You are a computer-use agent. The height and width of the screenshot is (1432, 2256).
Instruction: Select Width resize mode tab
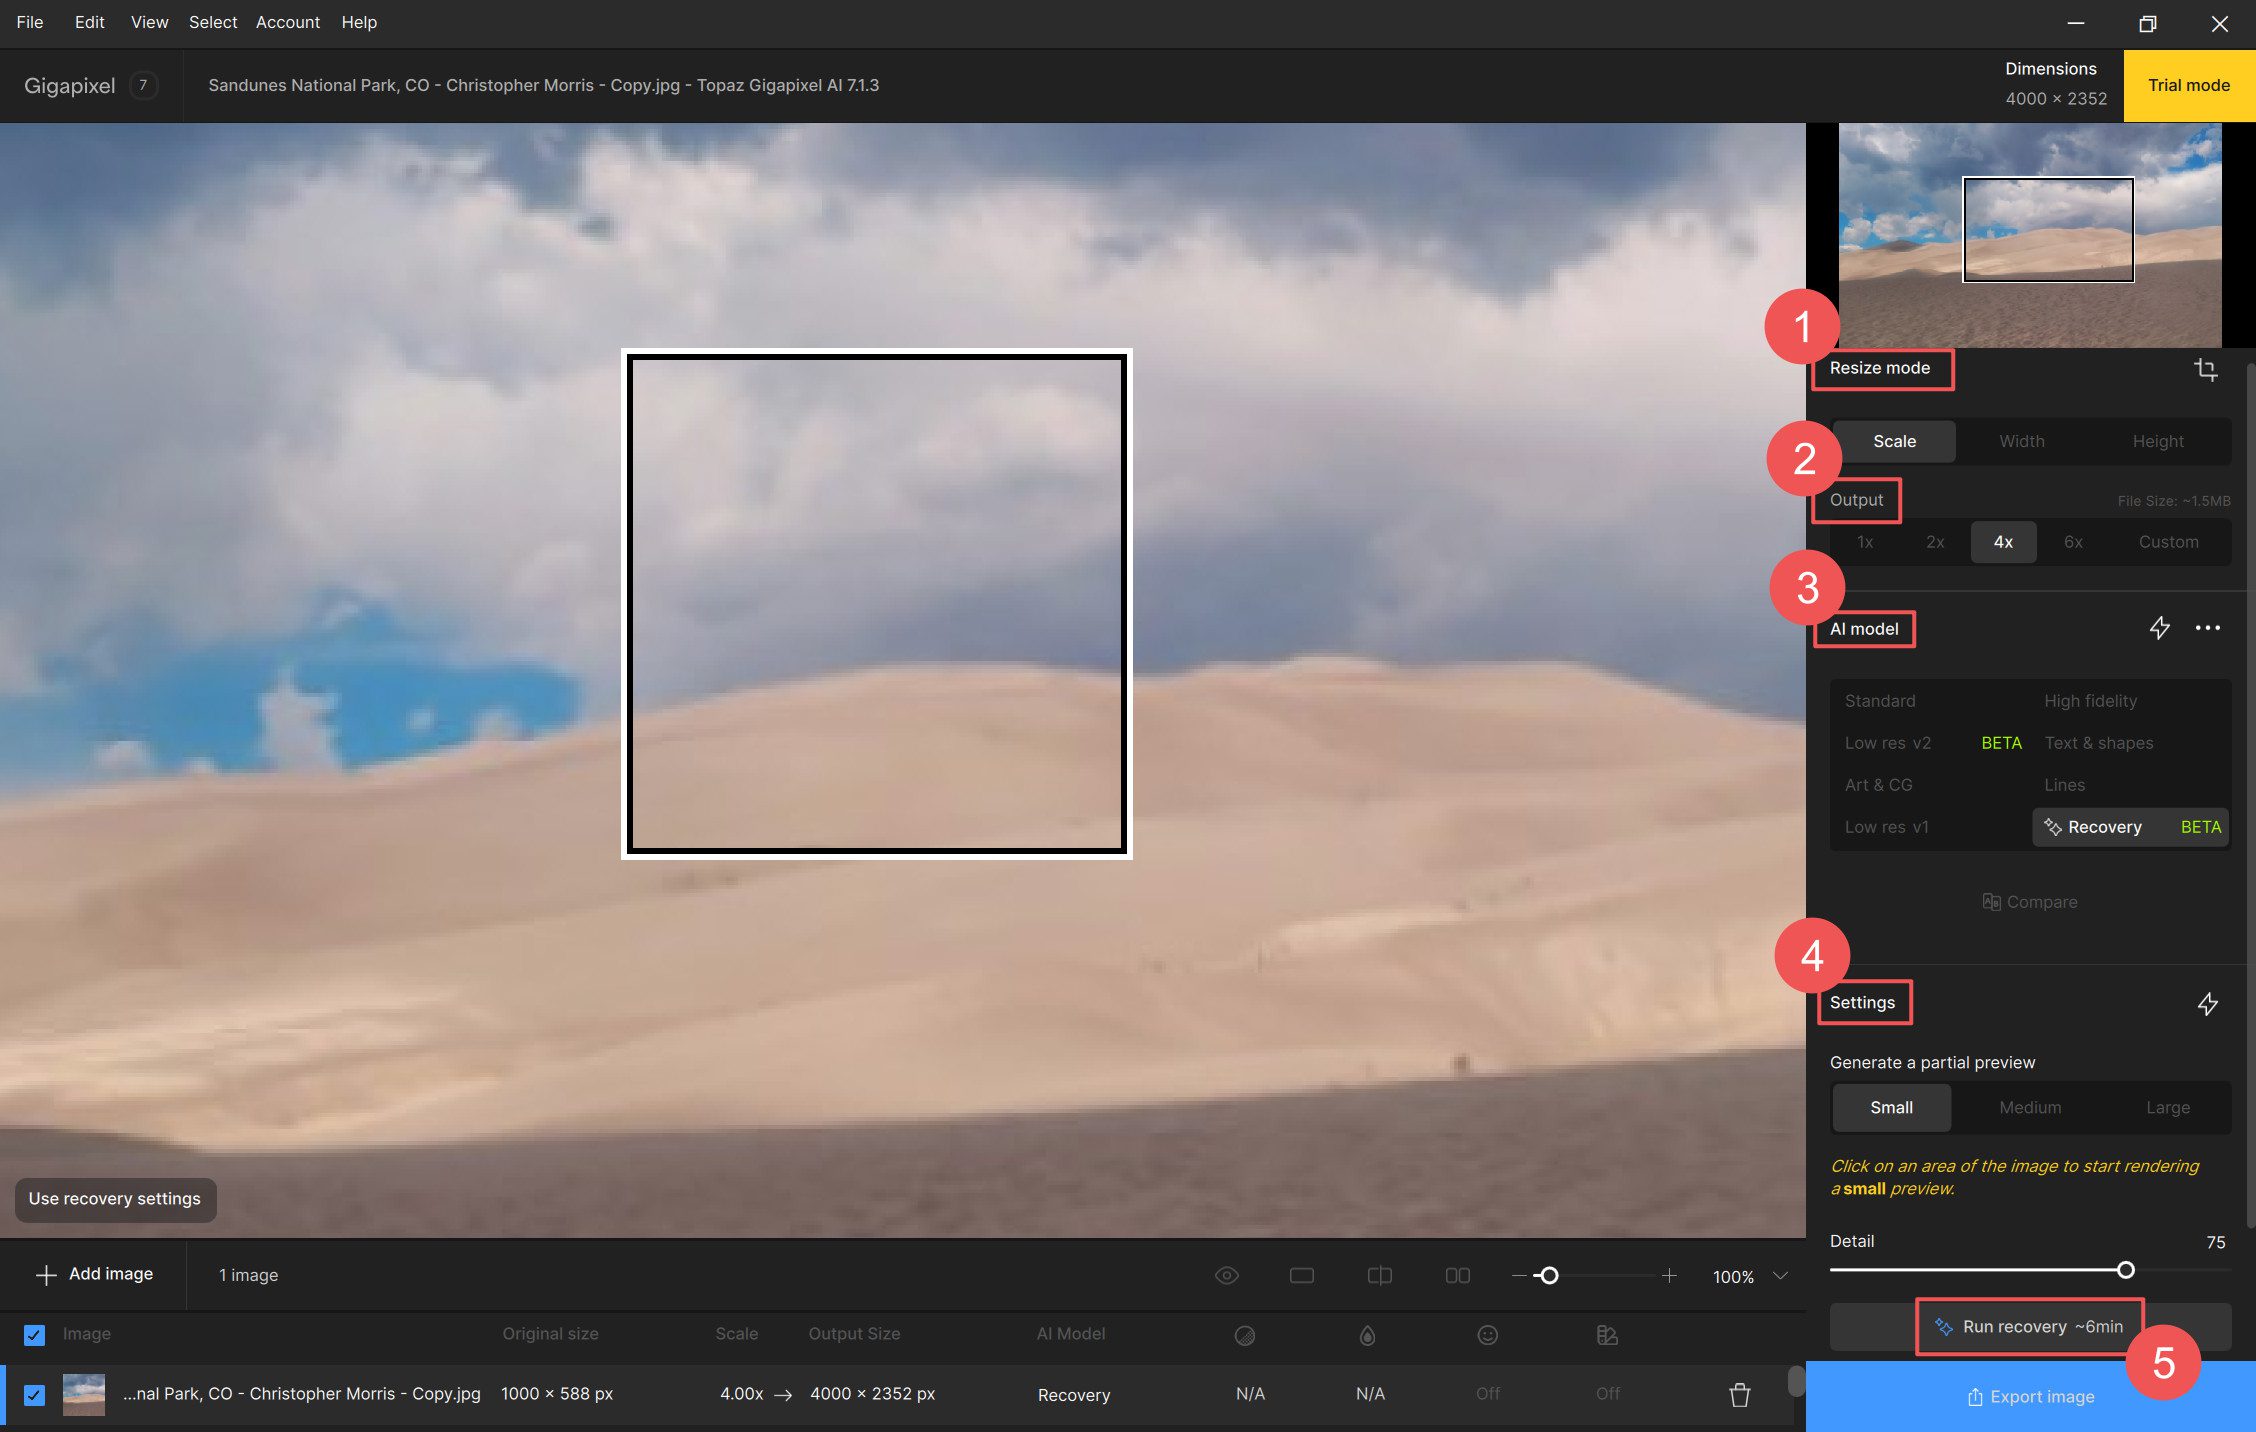click(2021, 441)
